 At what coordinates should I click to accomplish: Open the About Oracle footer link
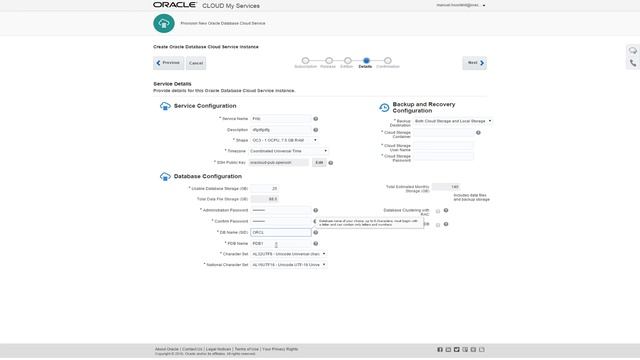[167, 349]
